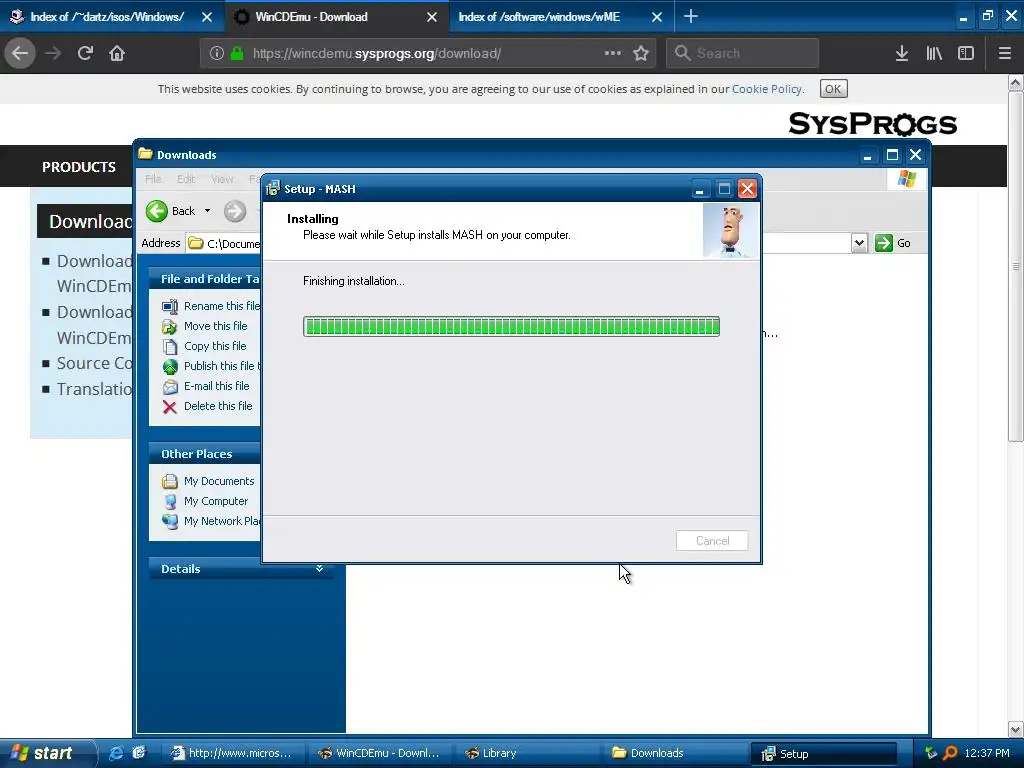Image resolution: width=1024 pixels, height=768 pixels.
Task: Open My Network Places link
Action: click(x=222, y=521)
